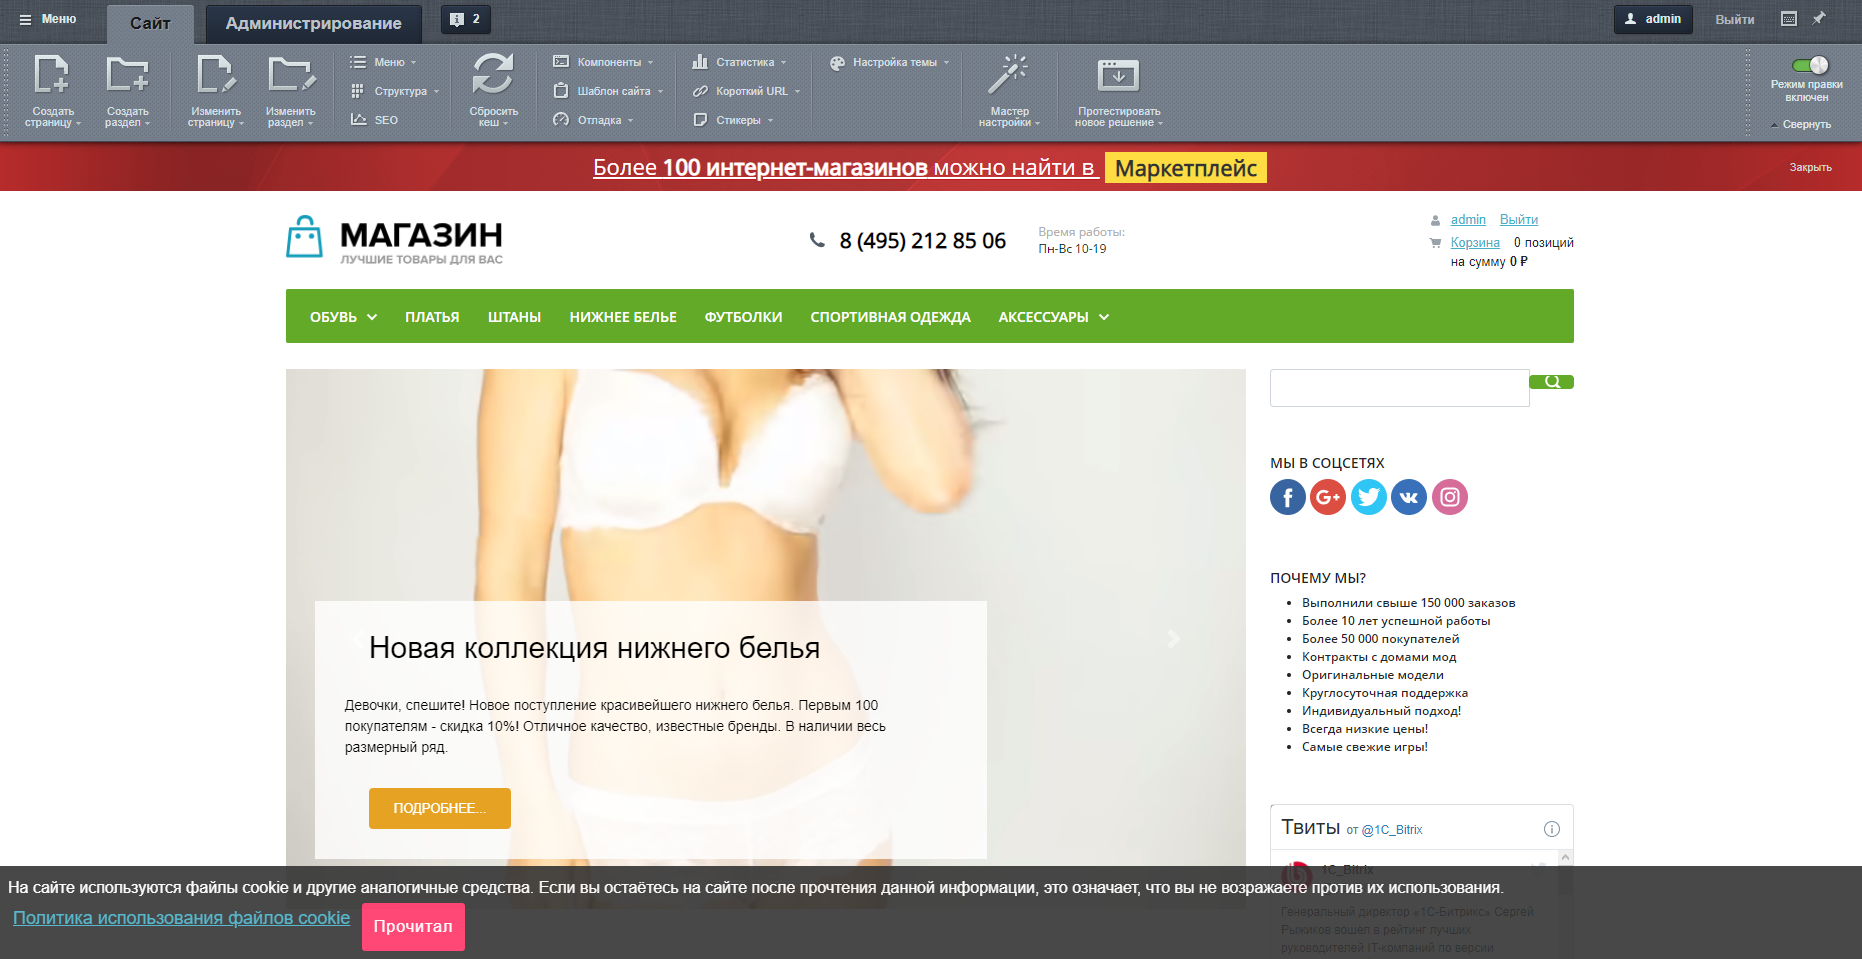Expand the ОБУВЬ category menu
Screen dimensions: 1862x959
pyautogui.click(x=343, y=317)
